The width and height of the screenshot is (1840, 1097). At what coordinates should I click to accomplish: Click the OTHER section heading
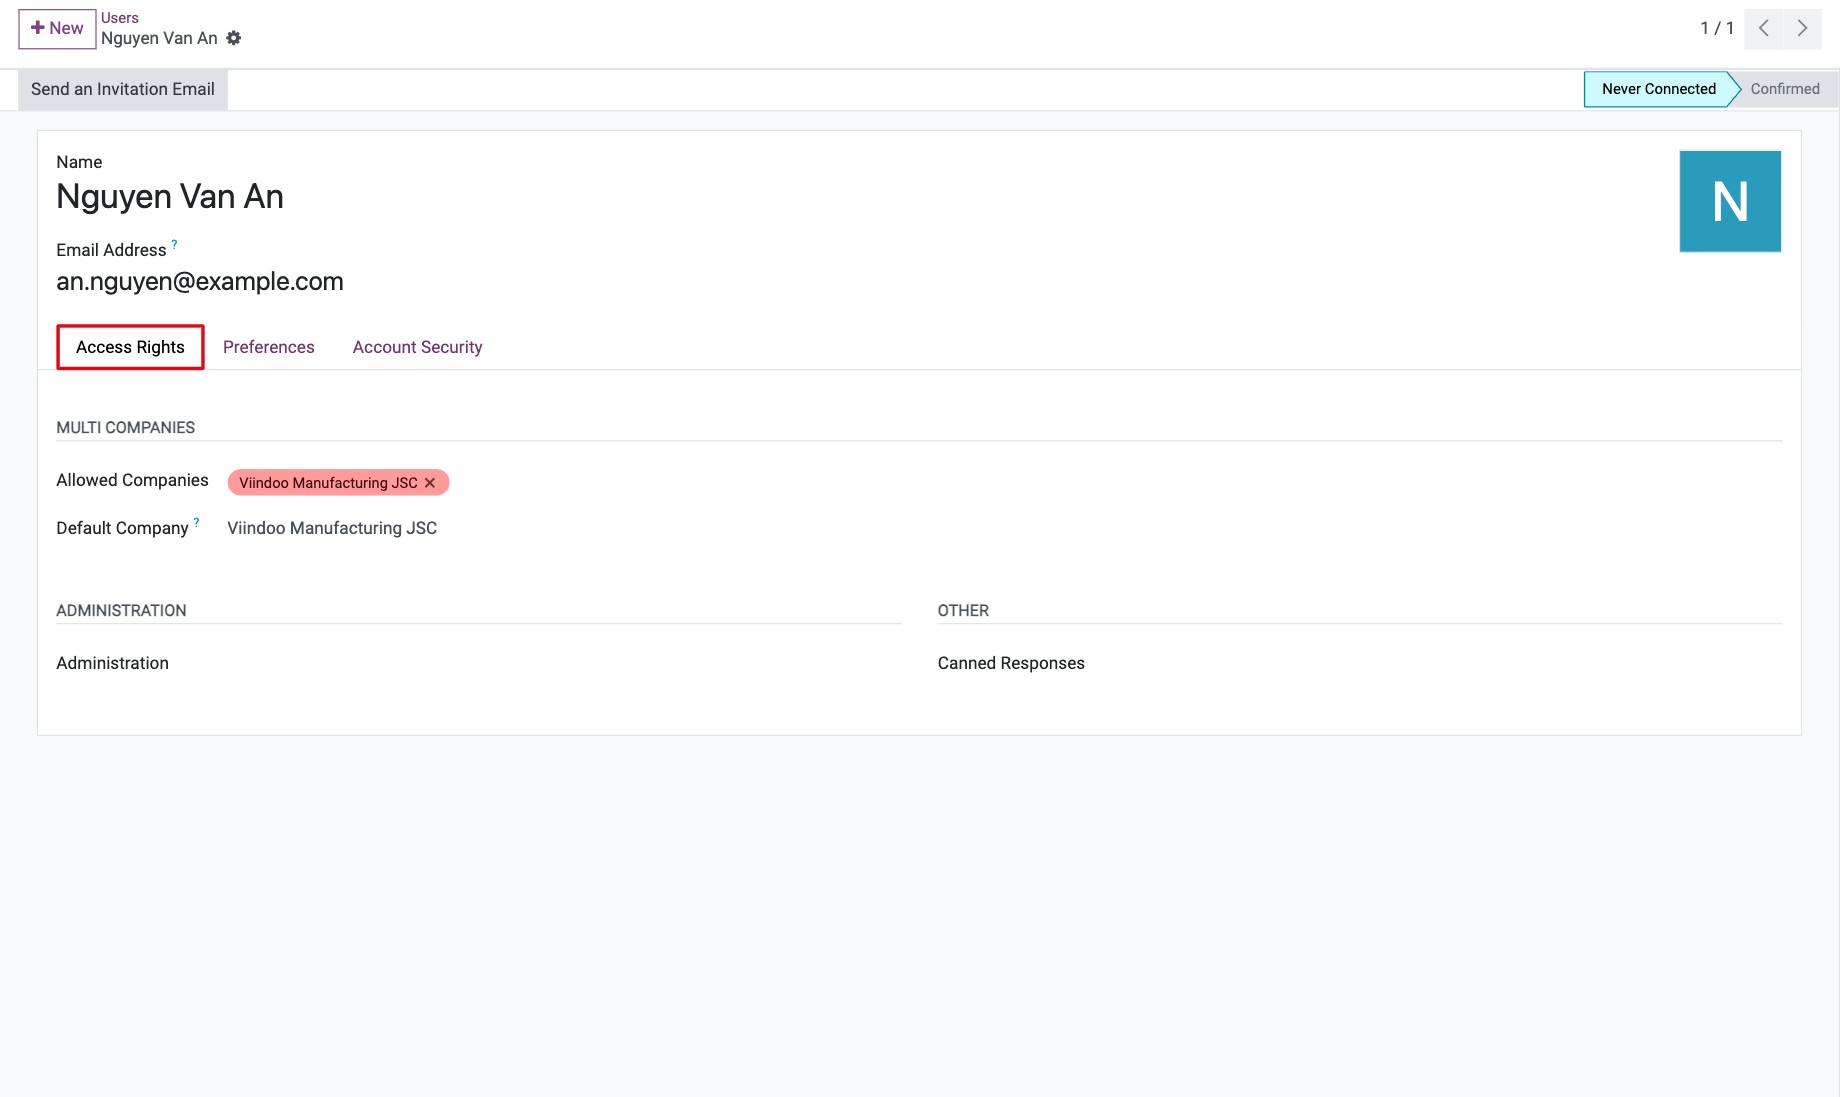pyautogui.click(x=963, y=610)
